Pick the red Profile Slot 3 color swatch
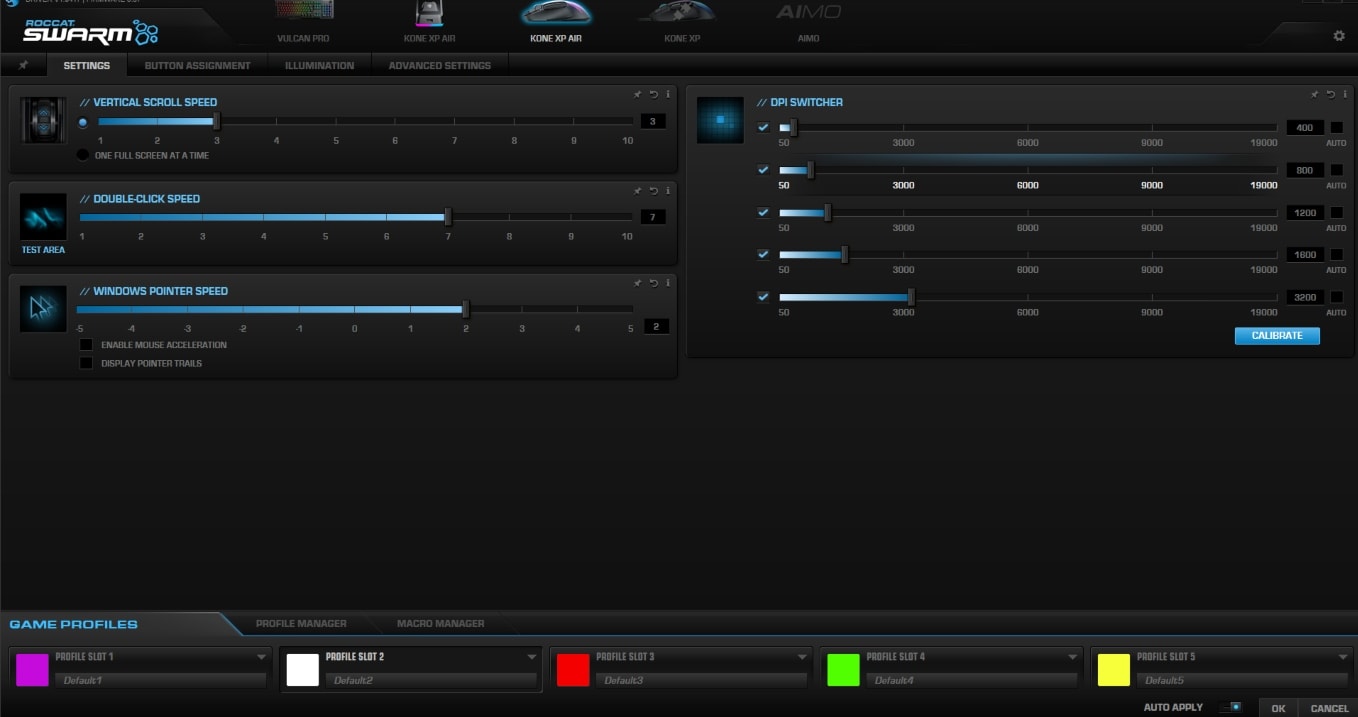 pos(573,670)
